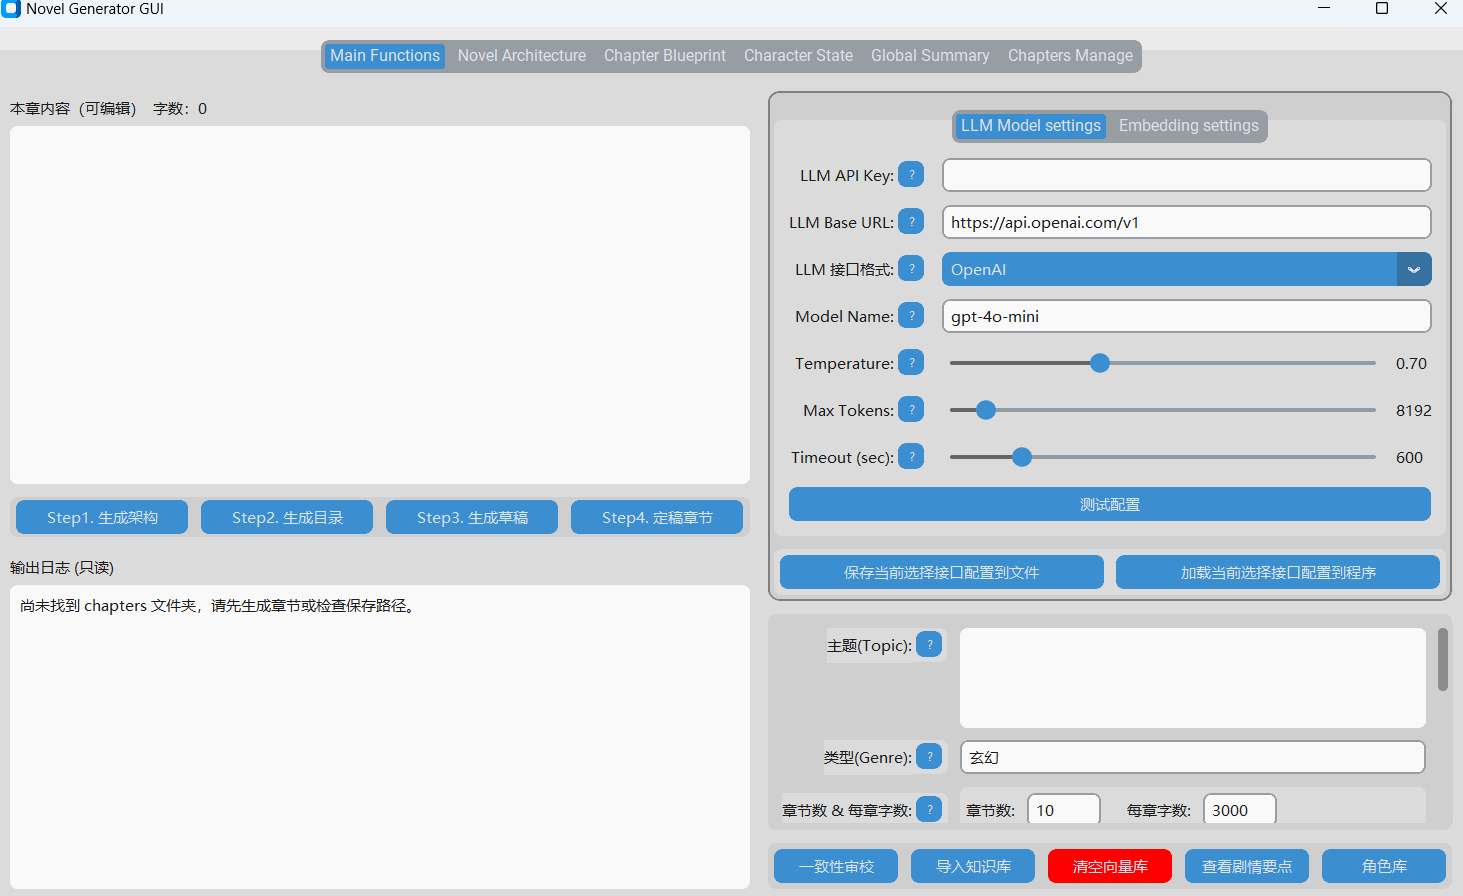Open the Novel Architecture tab
The image size is (1463, 896).
tap(522, 56)
